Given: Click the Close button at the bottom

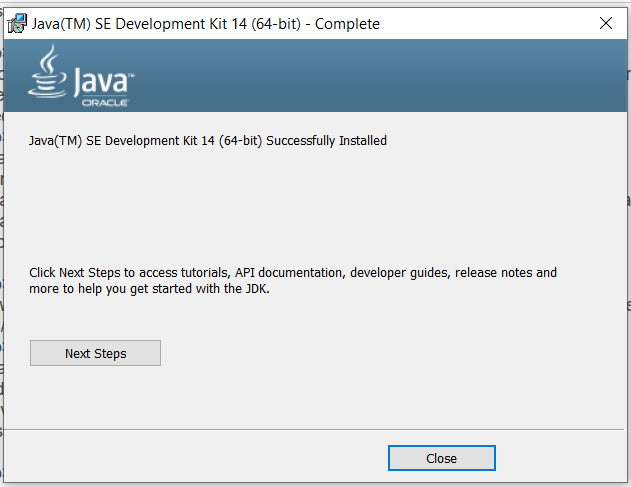Looking at the screenshot, I should 441,458.
